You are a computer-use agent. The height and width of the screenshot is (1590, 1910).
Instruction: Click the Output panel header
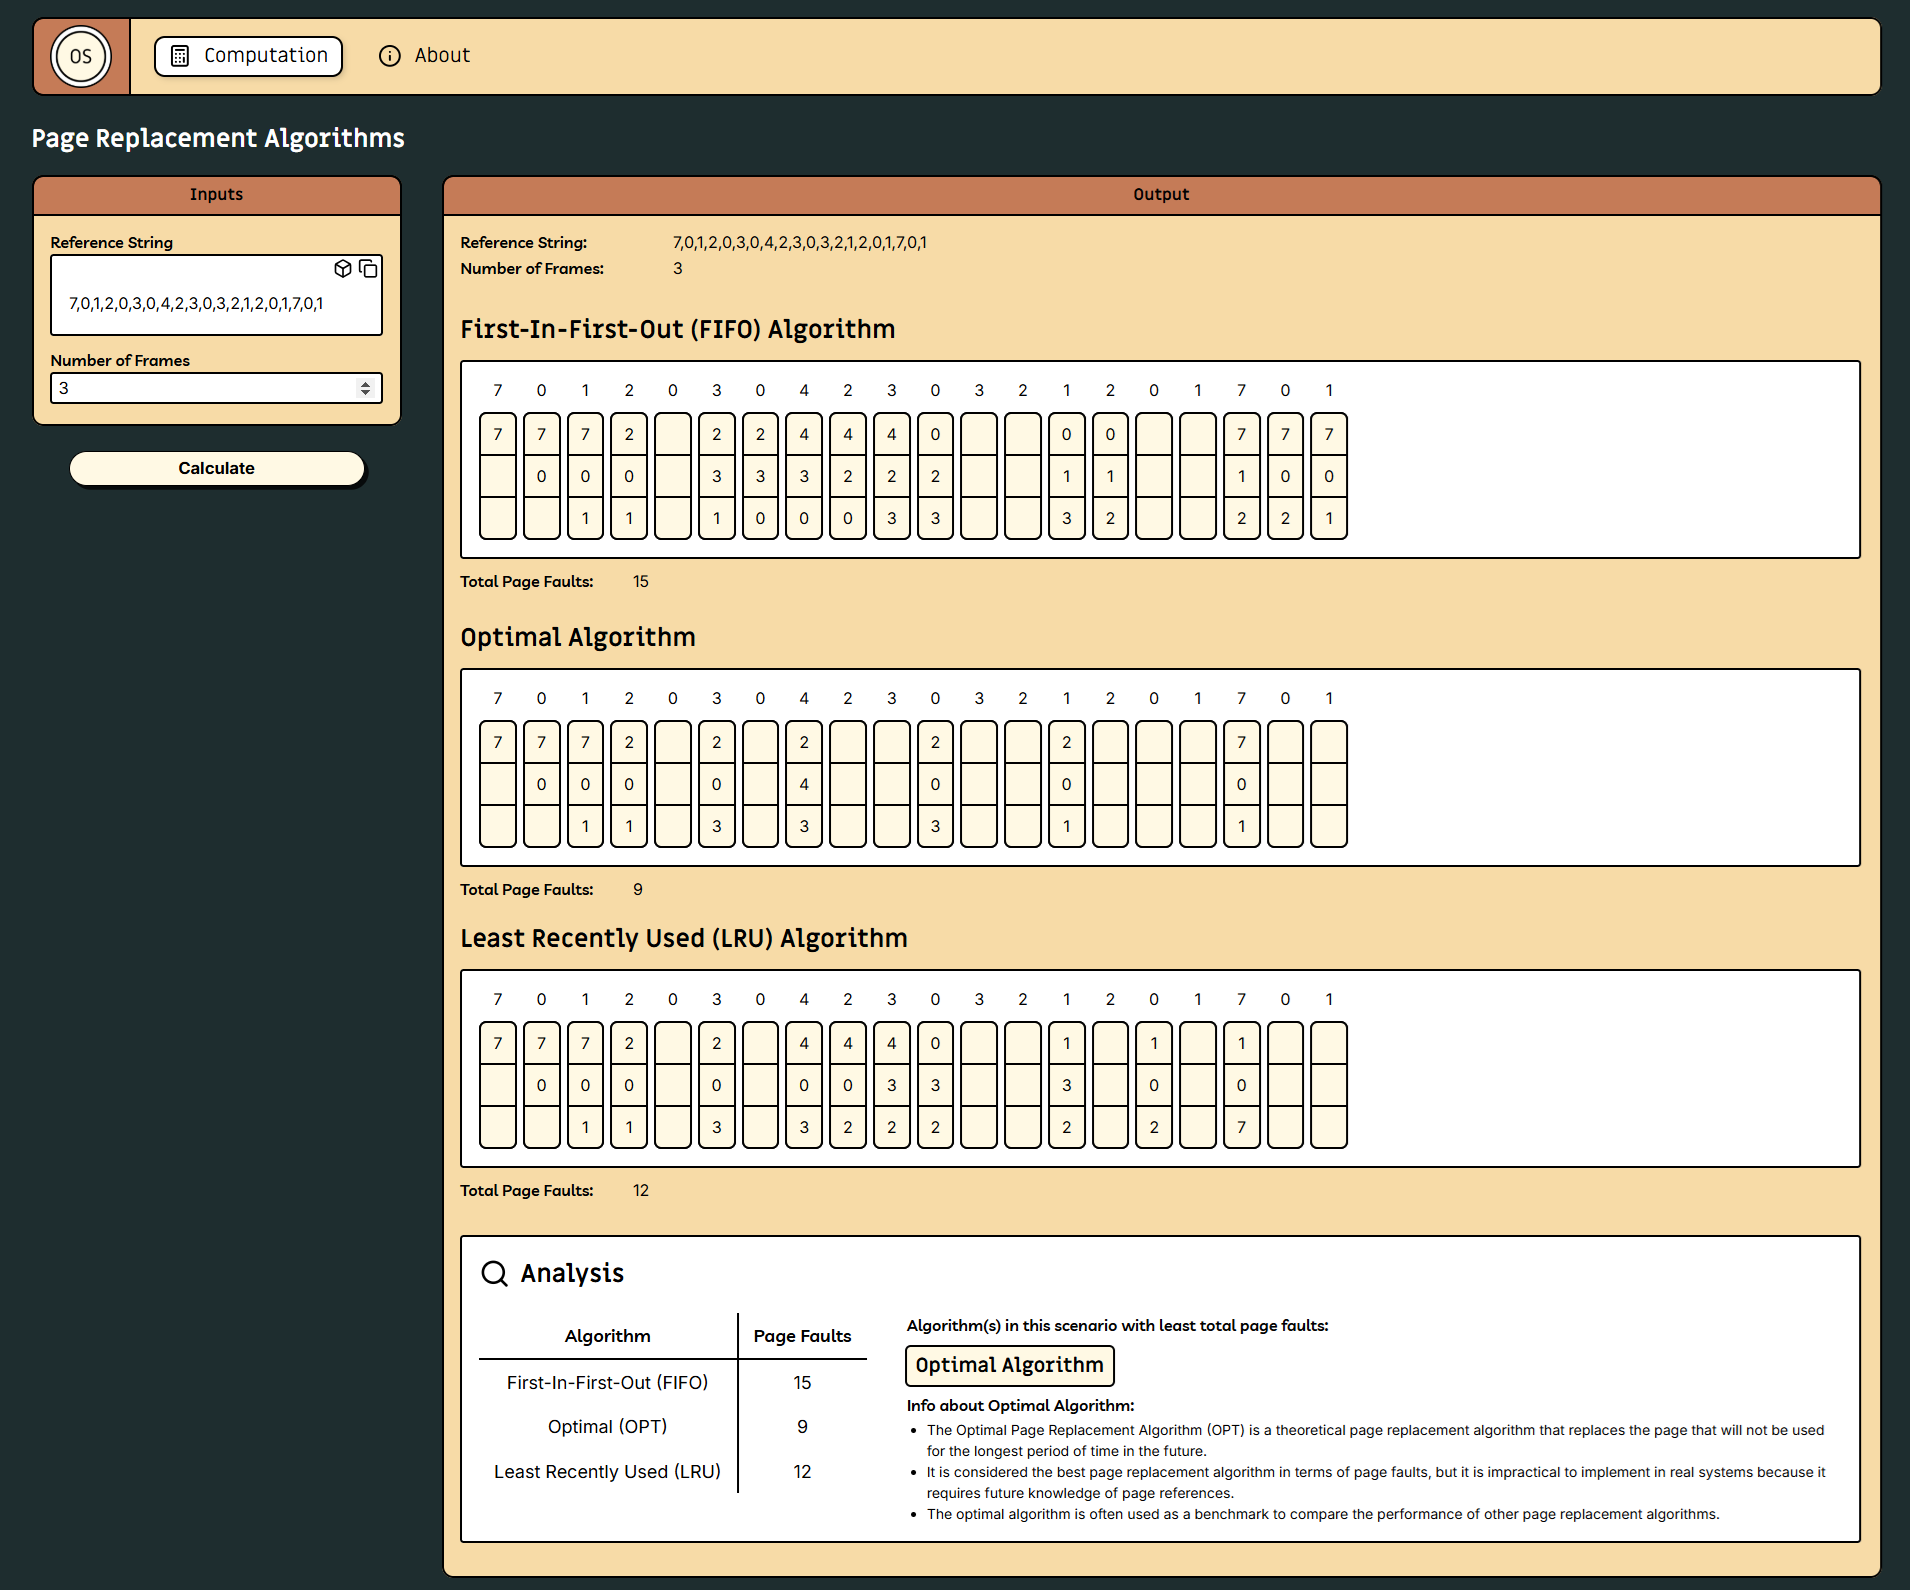tap(1161, 195)
